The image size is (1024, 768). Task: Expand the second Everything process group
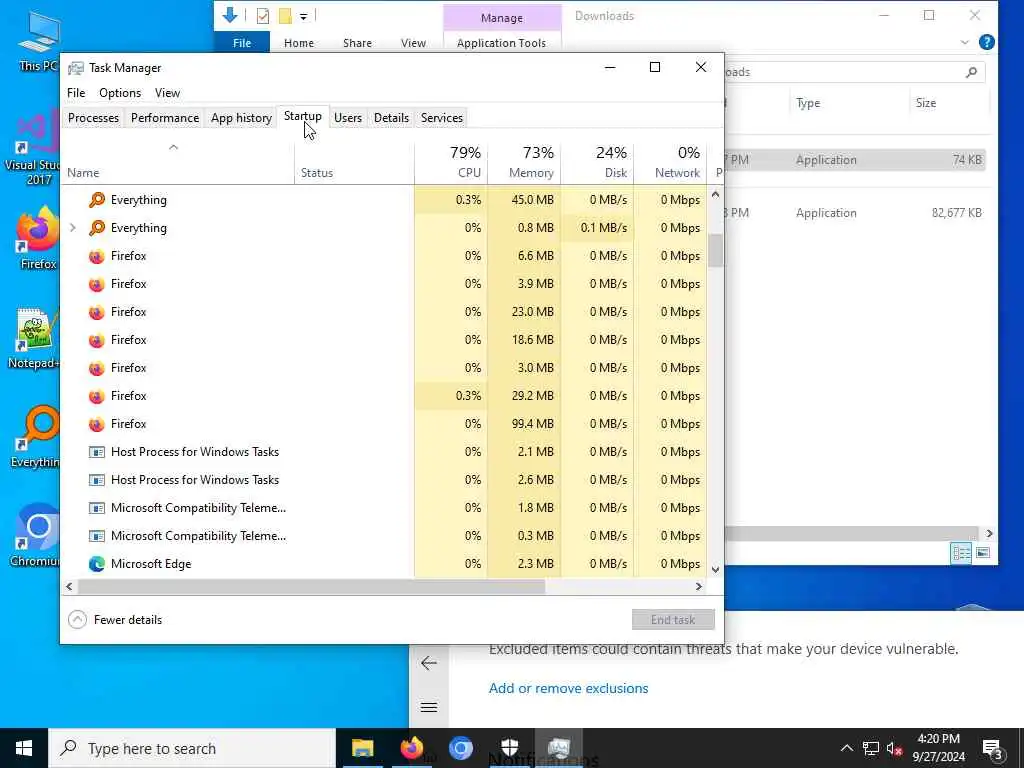point(73,228)
